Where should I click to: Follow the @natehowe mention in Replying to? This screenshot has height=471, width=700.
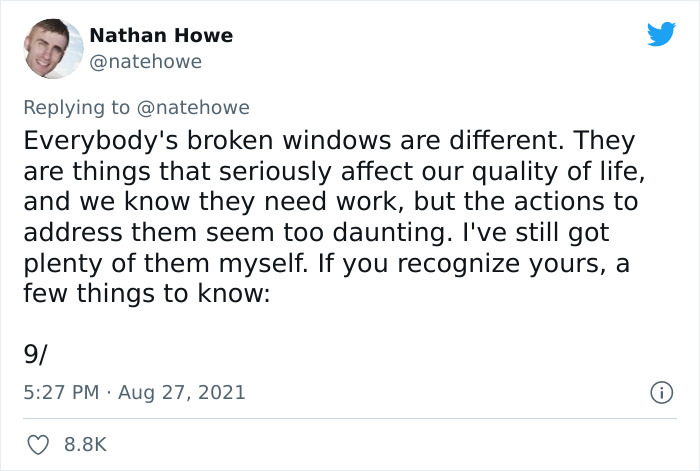tap(193, 108)
